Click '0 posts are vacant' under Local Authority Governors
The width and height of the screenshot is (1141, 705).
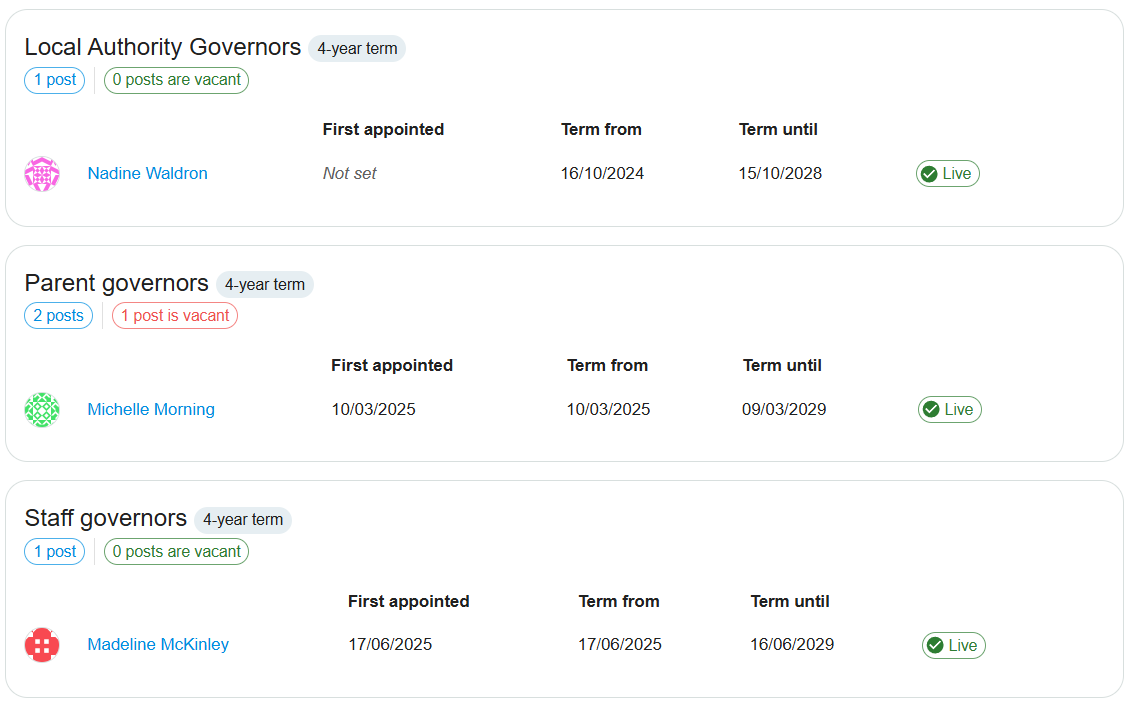click(x=176, y=80)
